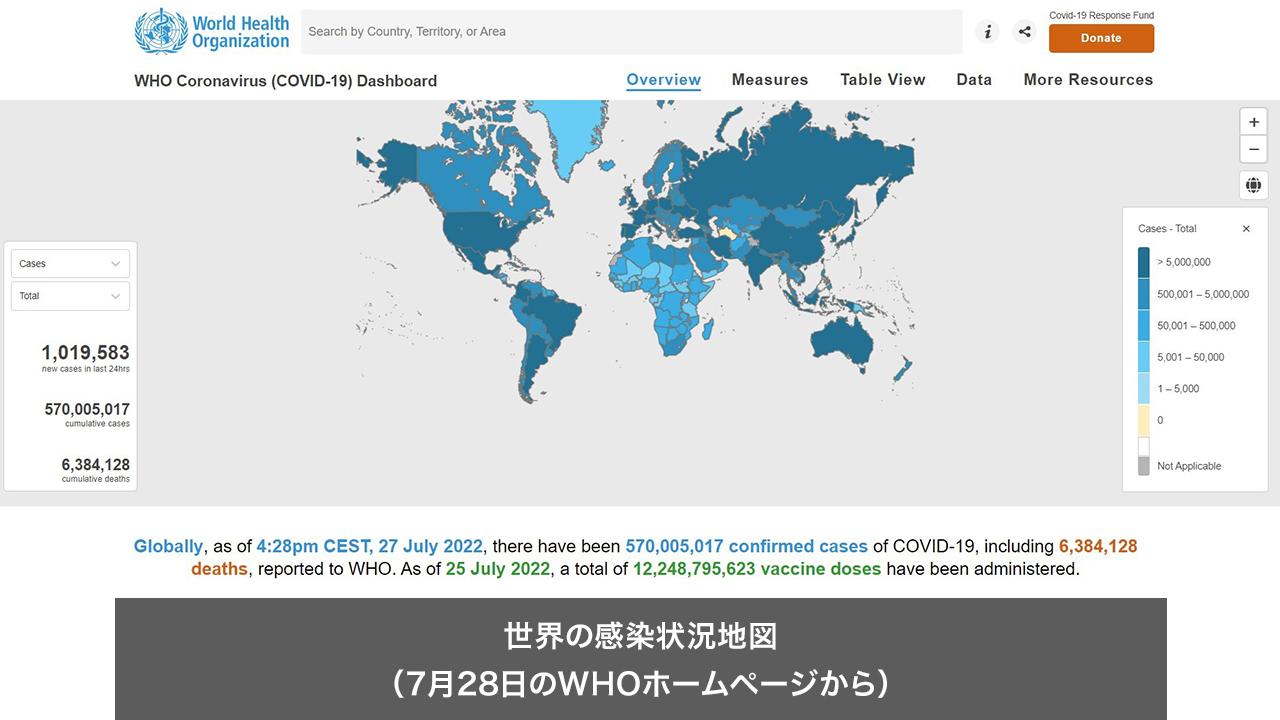Open the Table View tab

[883, 80]
